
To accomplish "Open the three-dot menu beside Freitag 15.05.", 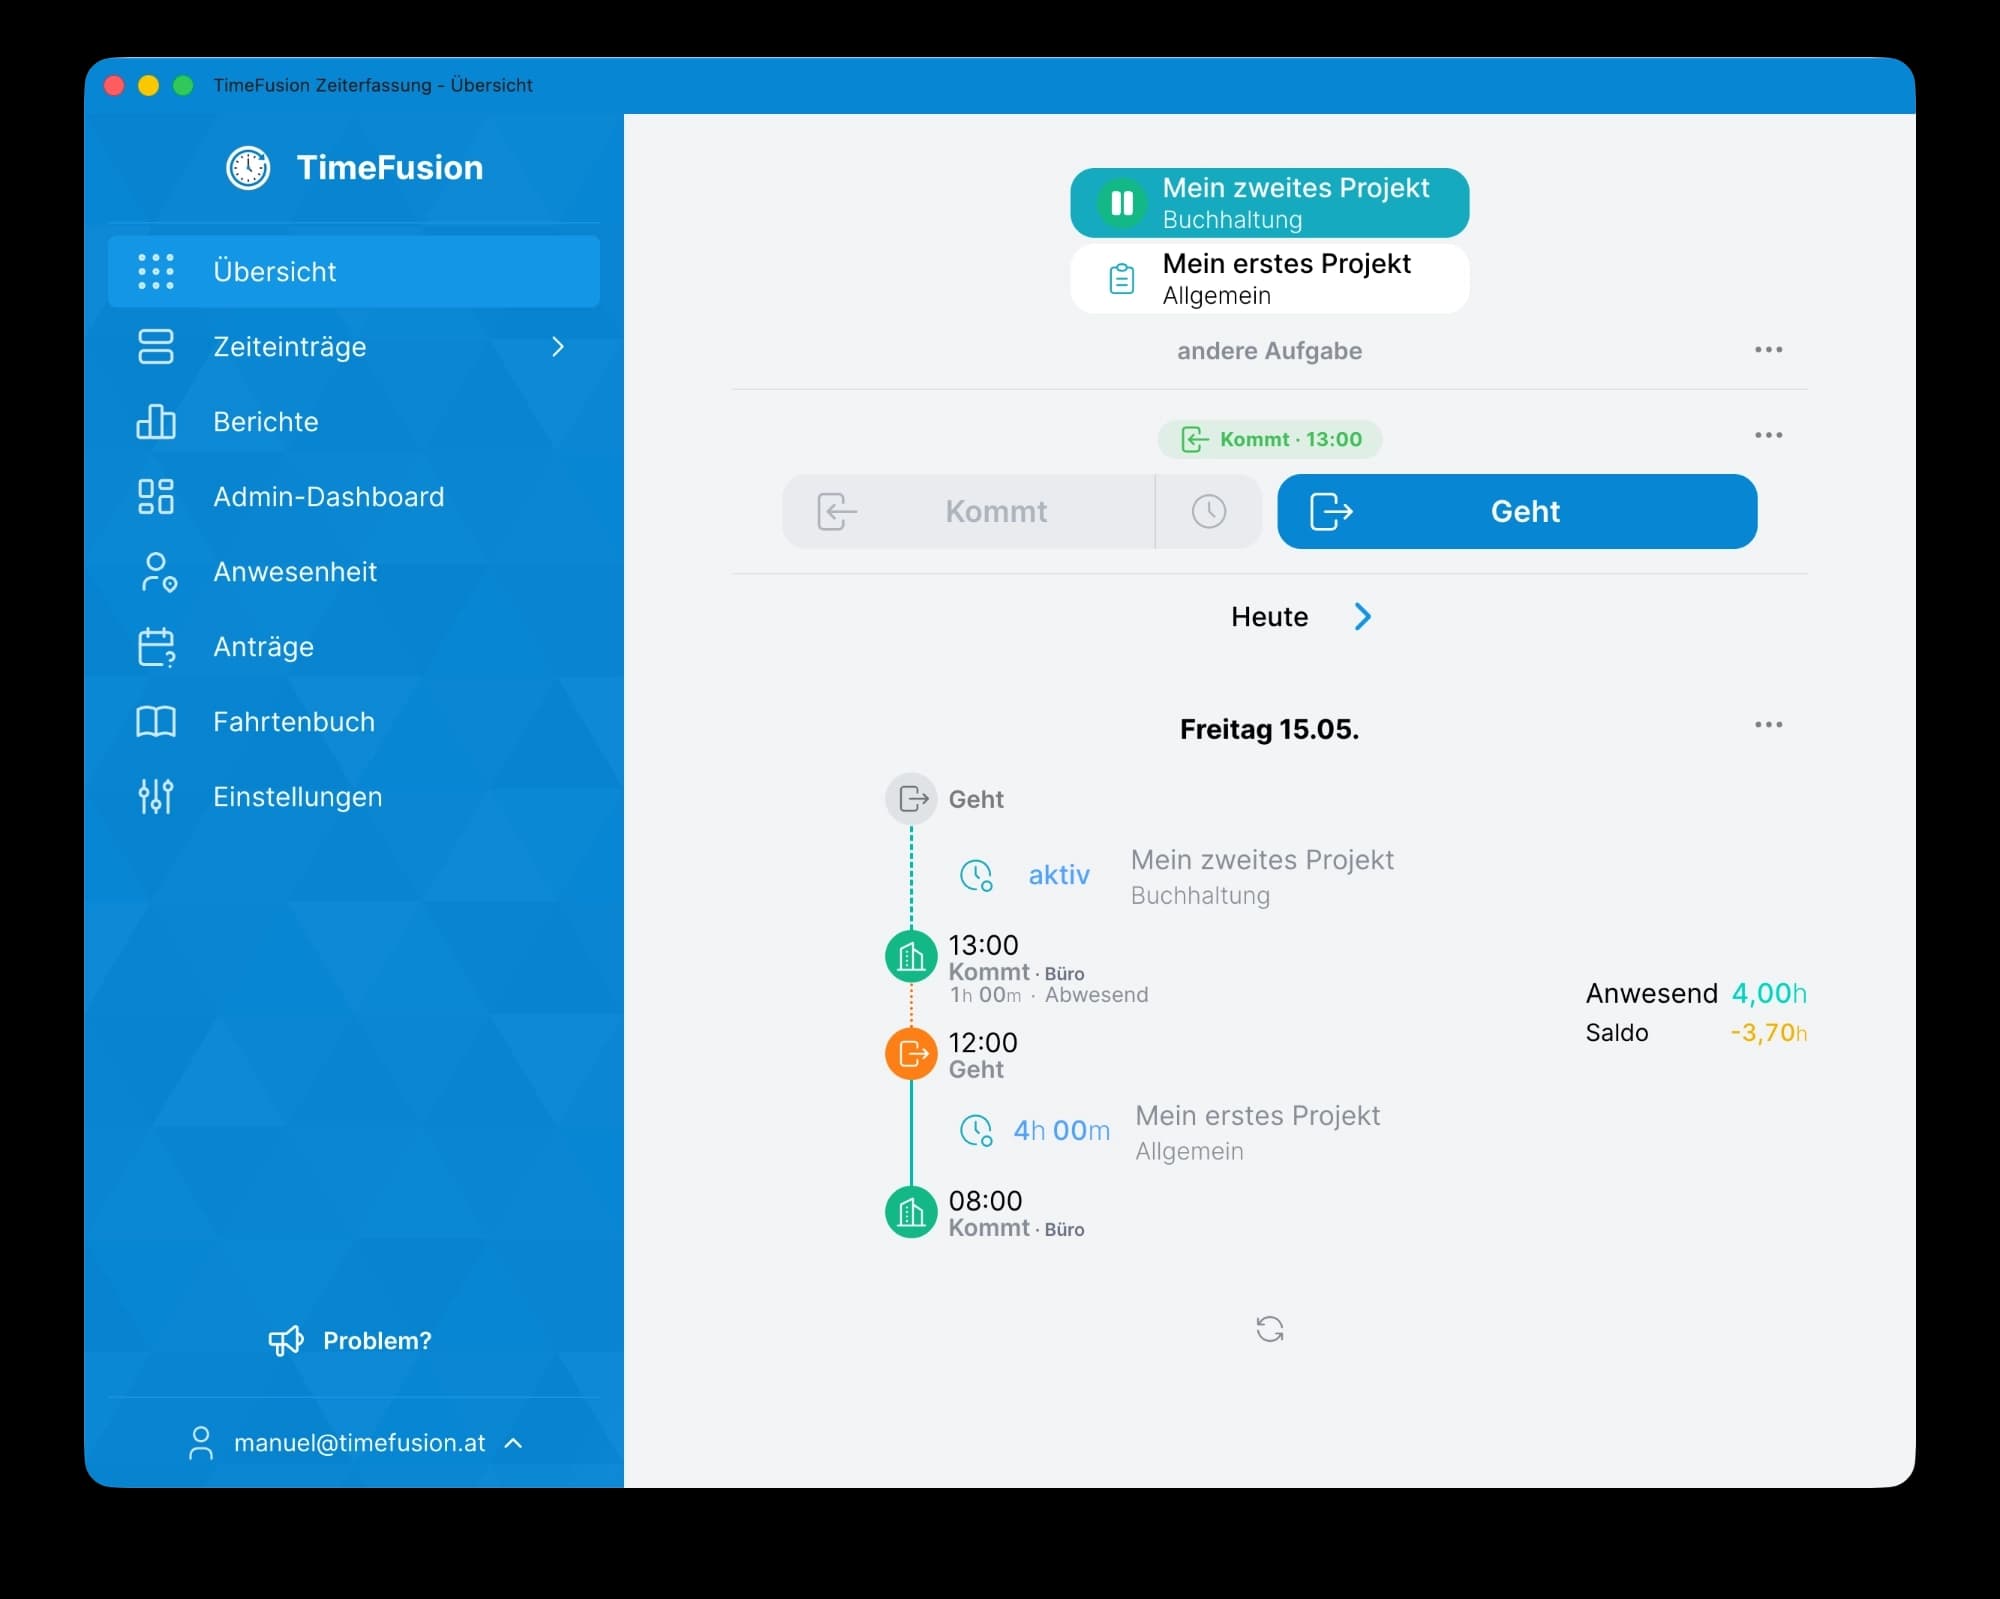I will (1768, 725).
